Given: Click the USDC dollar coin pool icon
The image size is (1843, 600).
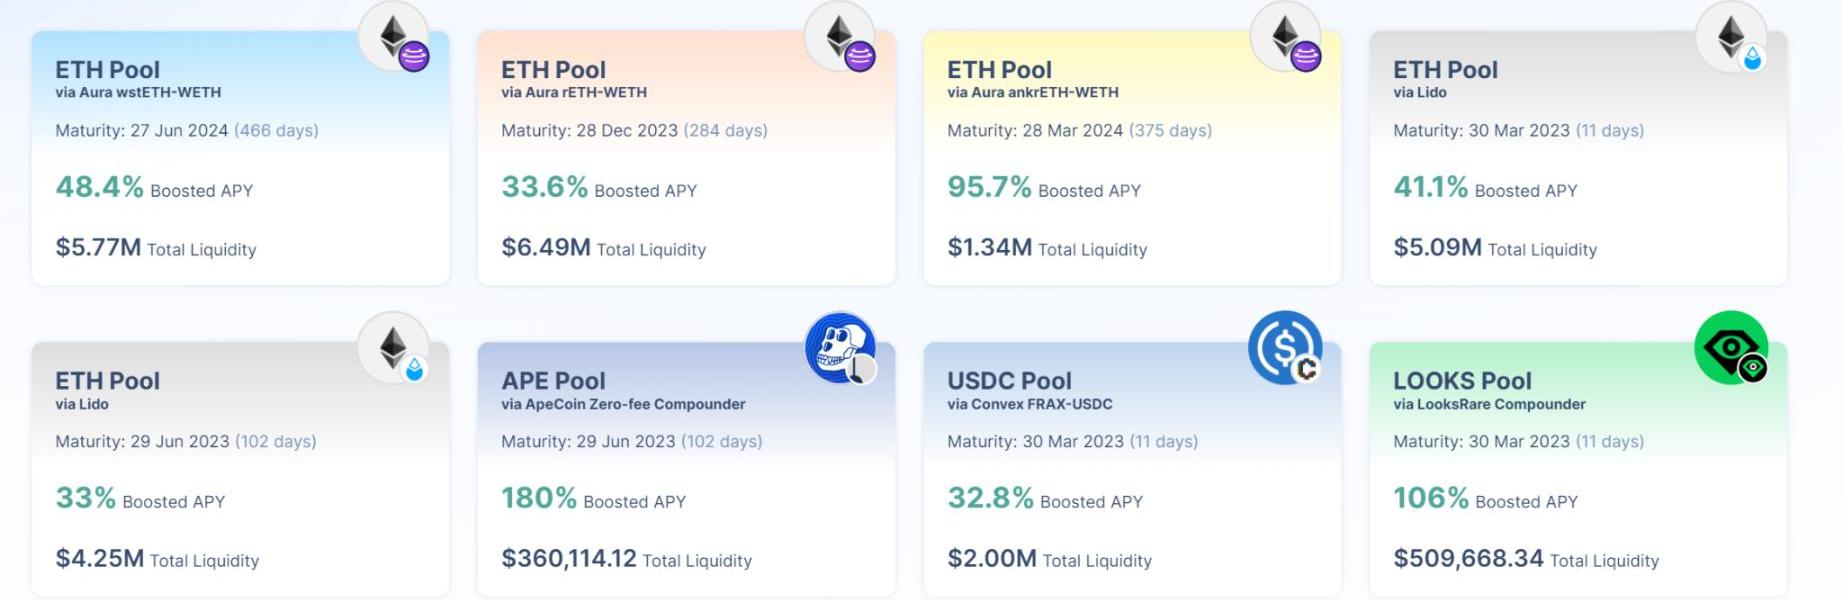Looking at the screenshot, I should click(1286, 348).
